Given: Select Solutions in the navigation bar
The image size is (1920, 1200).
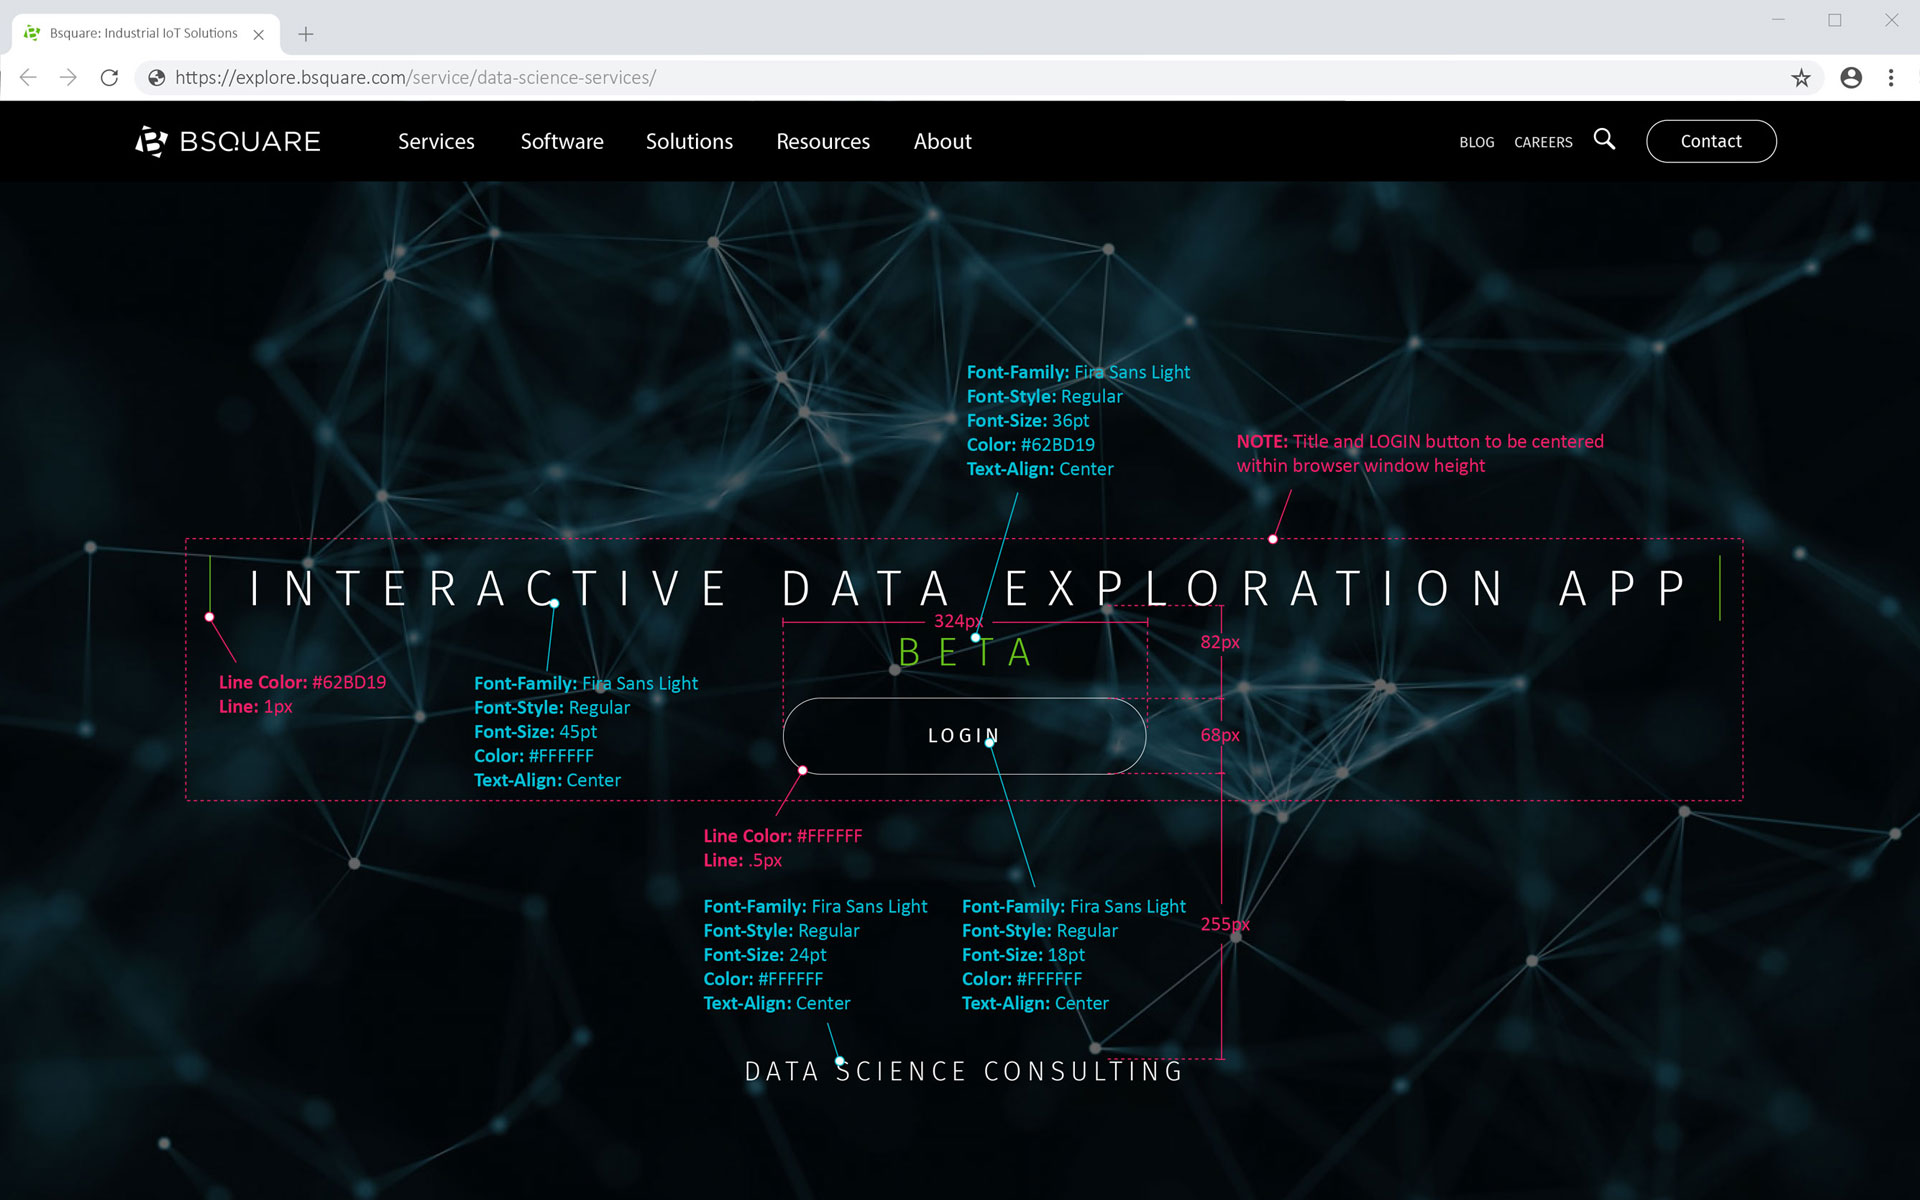Looking at the screenshot, I should (689, 141).
